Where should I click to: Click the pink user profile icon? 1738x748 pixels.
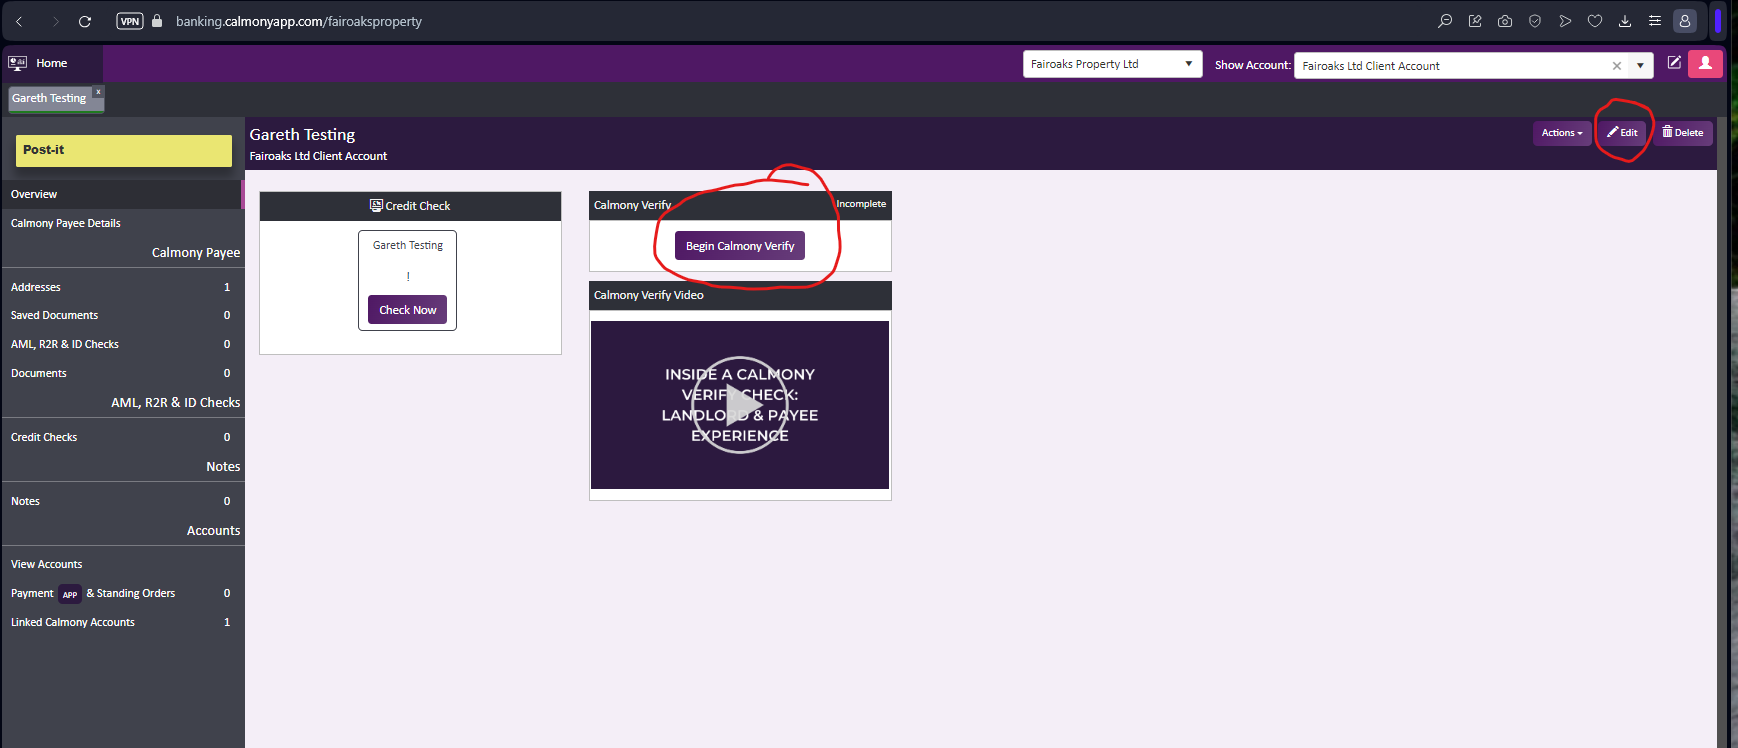[1705, 64]
